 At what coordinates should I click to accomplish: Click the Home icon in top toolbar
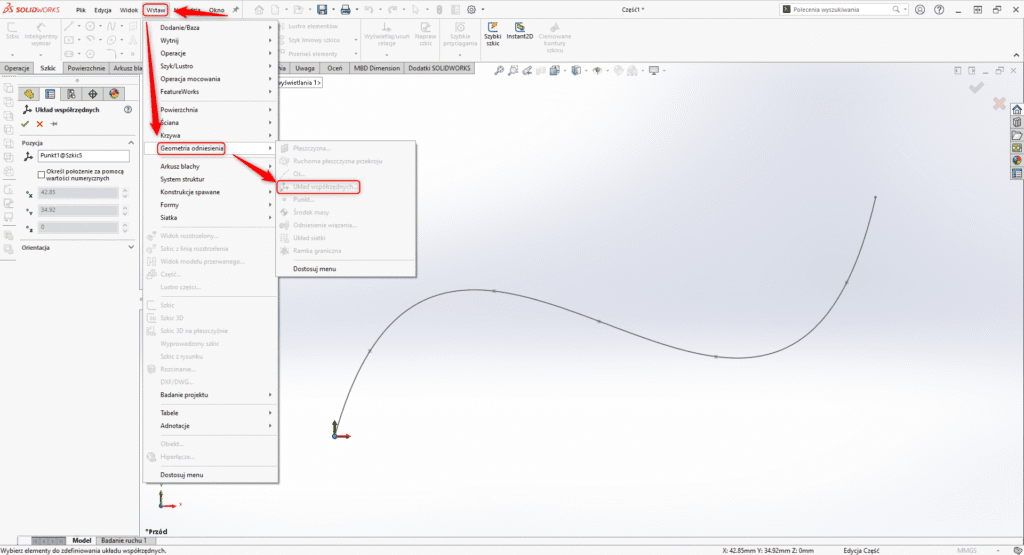[x=259, y=10]
